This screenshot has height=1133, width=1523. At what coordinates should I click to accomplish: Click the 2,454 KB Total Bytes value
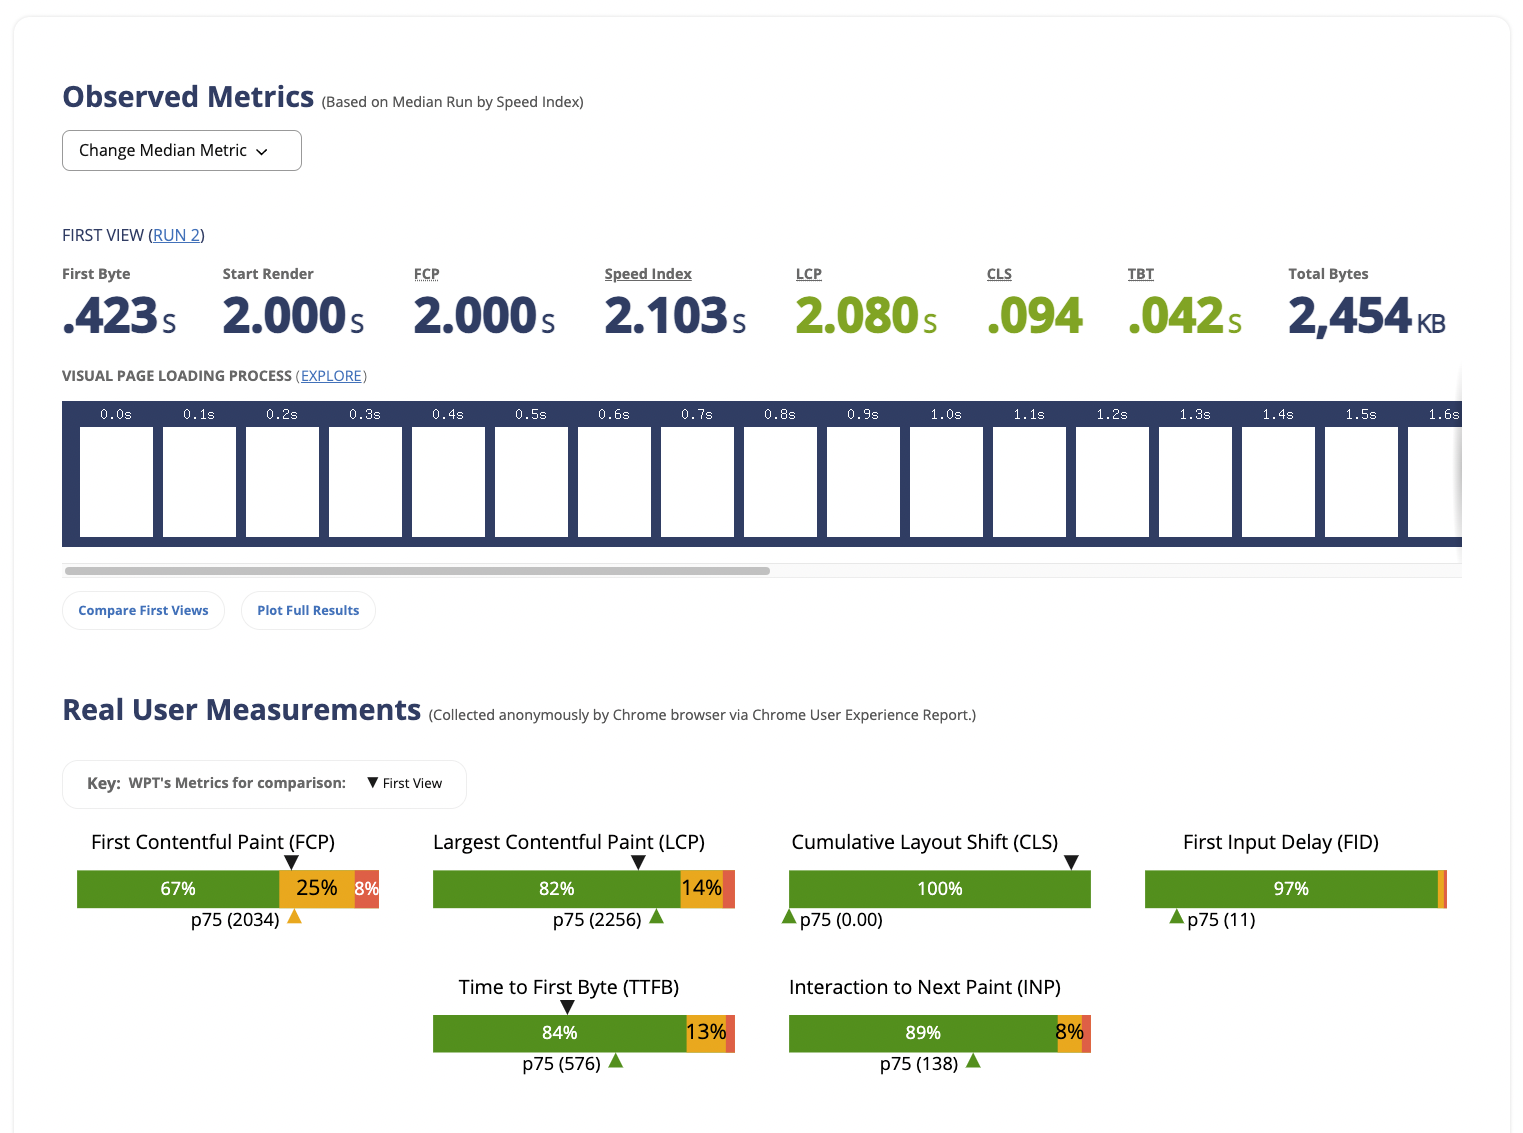coord(1366,316)
